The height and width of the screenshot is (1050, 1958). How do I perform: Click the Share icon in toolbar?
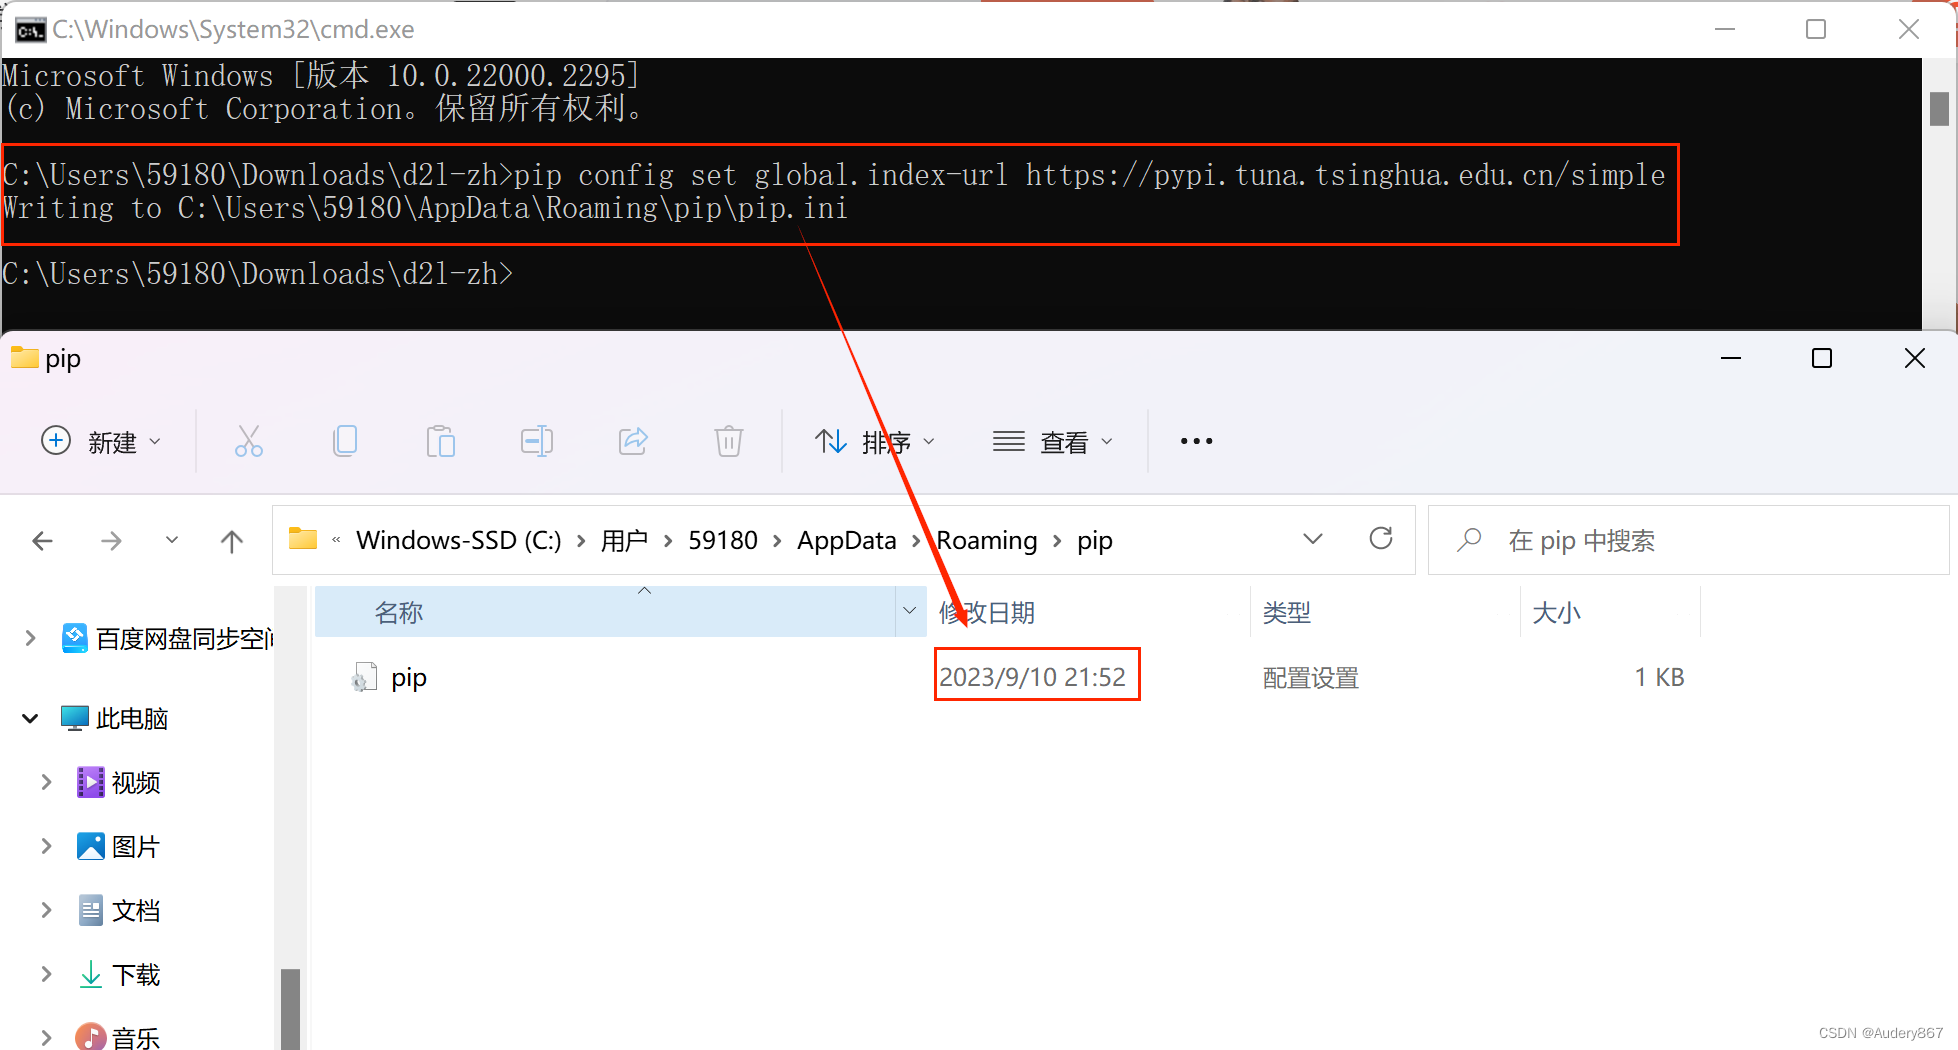click(x=633, y=441)
